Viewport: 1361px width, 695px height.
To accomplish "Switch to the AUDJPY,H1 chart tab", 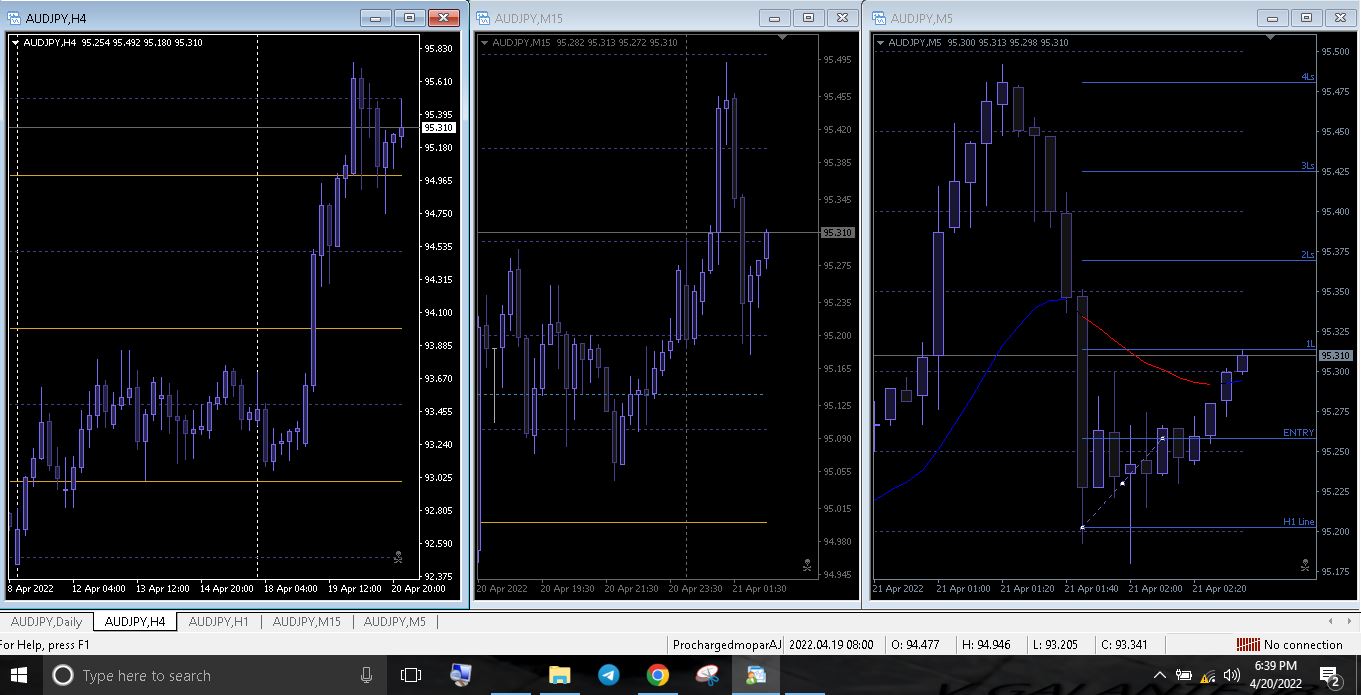I will pos(218,622).
